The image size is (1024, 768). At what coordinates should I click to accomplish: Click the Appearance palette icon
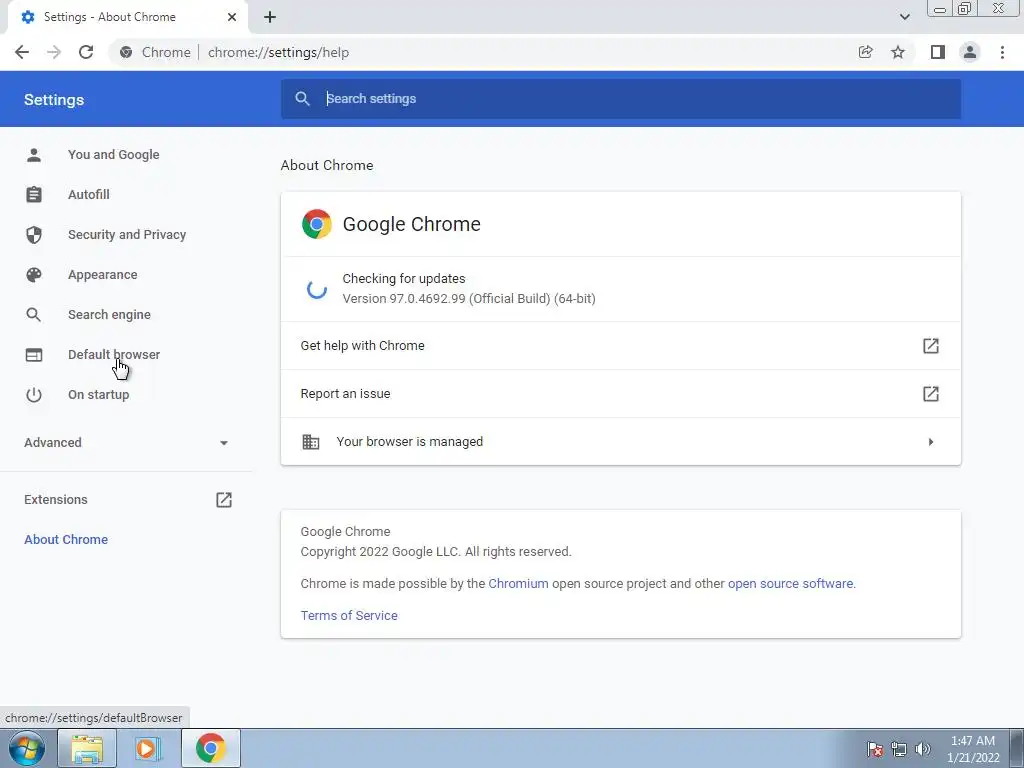point(34,275)
